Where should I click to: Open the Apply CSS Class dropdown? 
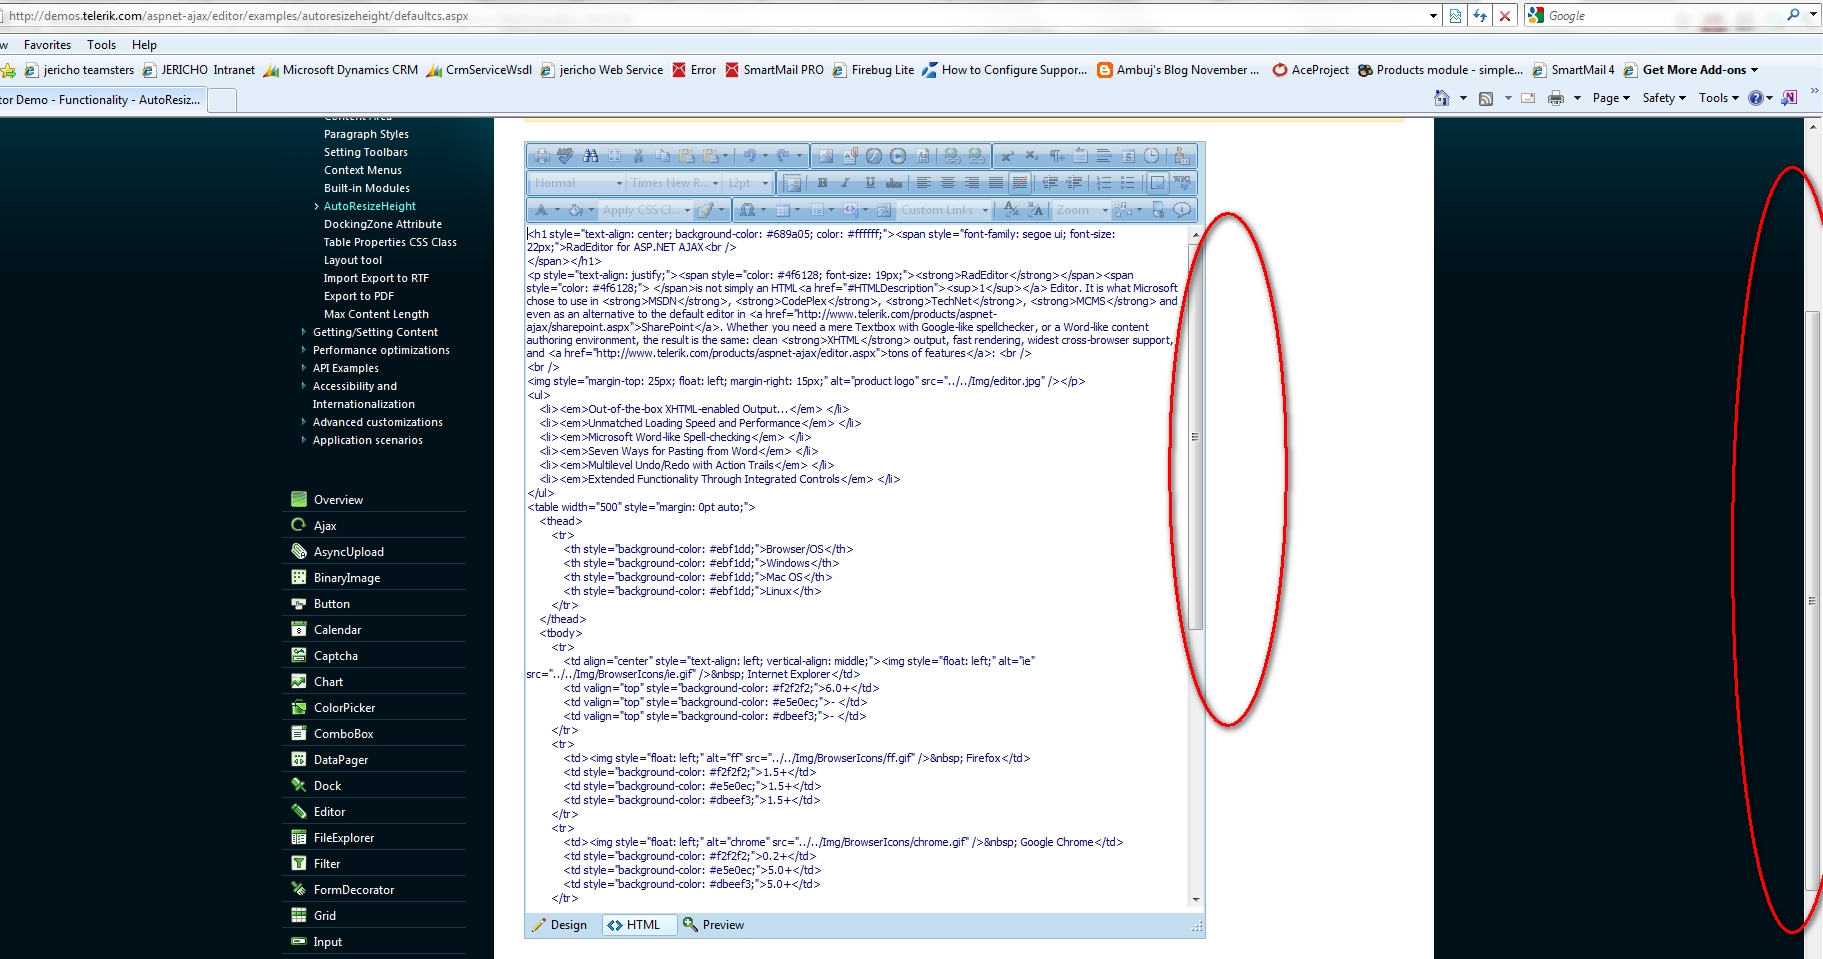[645, 210]
